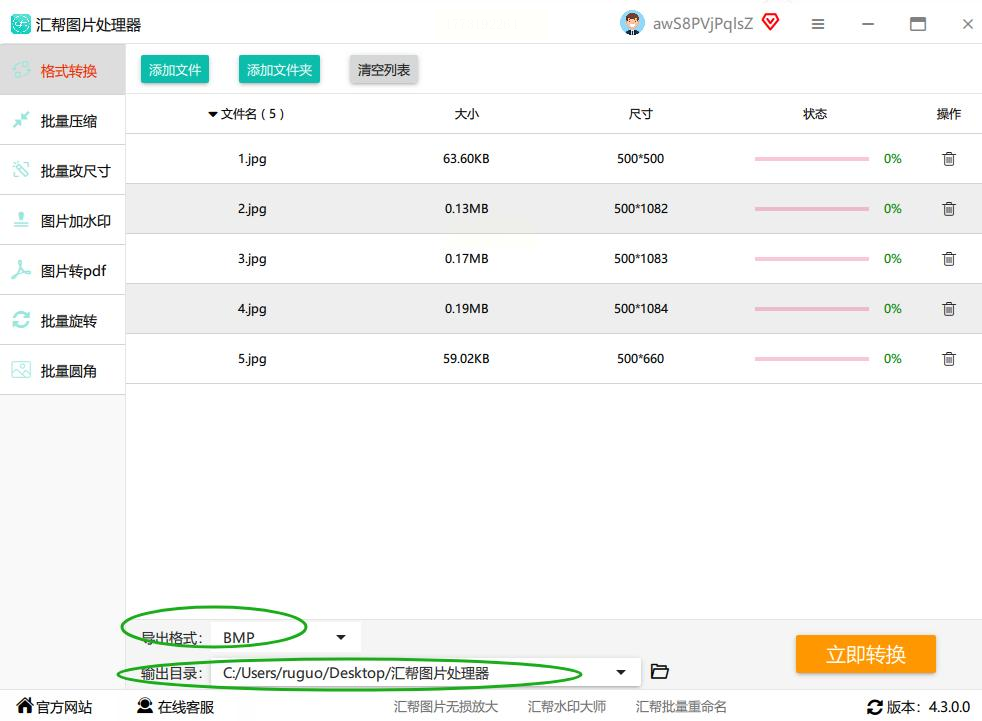Click the output directory path field
Viewport: 982px width, 721px height.
tap(426, 673)
